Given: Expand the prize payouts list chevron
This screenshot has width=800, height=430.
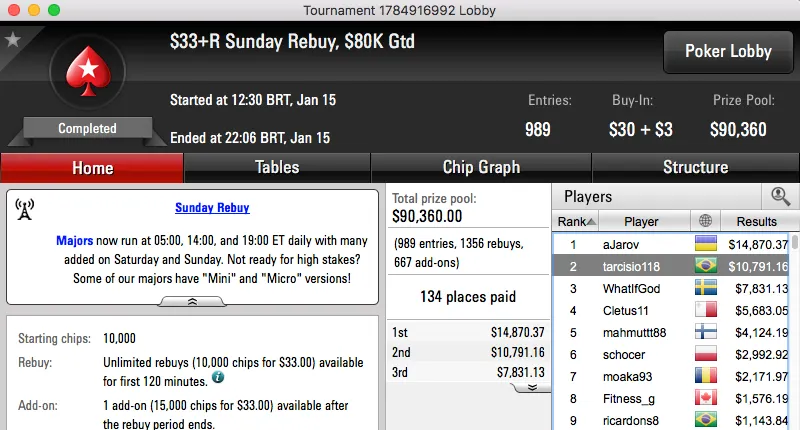Looking at the screenshot, I should (532, 387).
